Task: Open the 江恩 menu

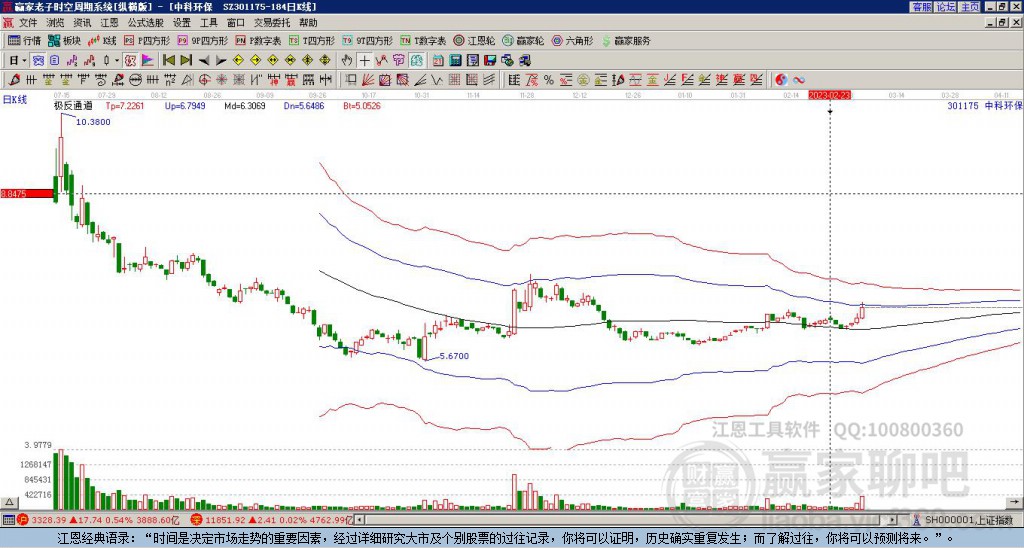Action: coord(109,23)
